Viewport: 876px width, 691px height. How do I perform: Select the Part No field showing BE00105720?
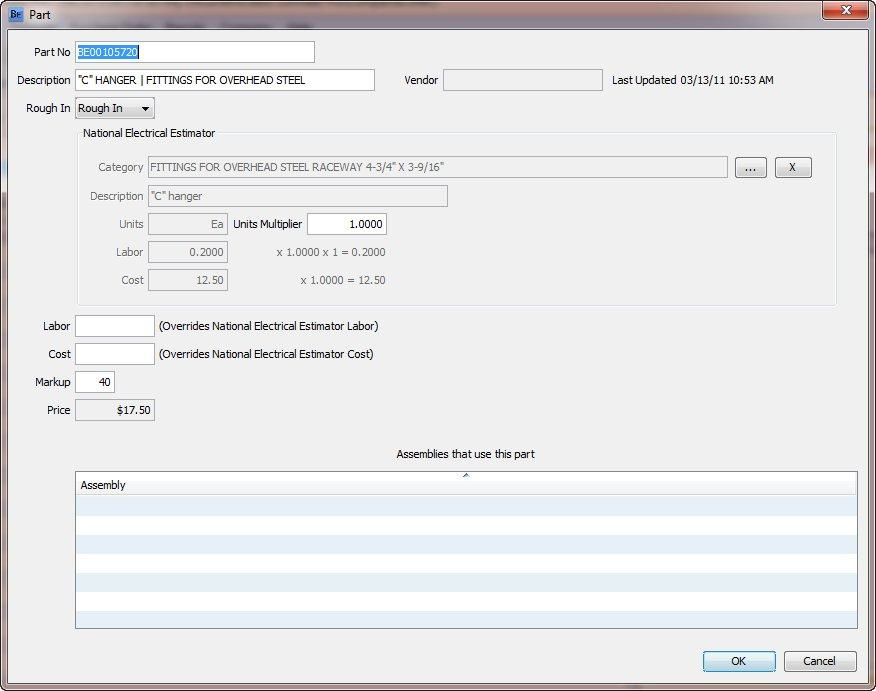(195, 51)
